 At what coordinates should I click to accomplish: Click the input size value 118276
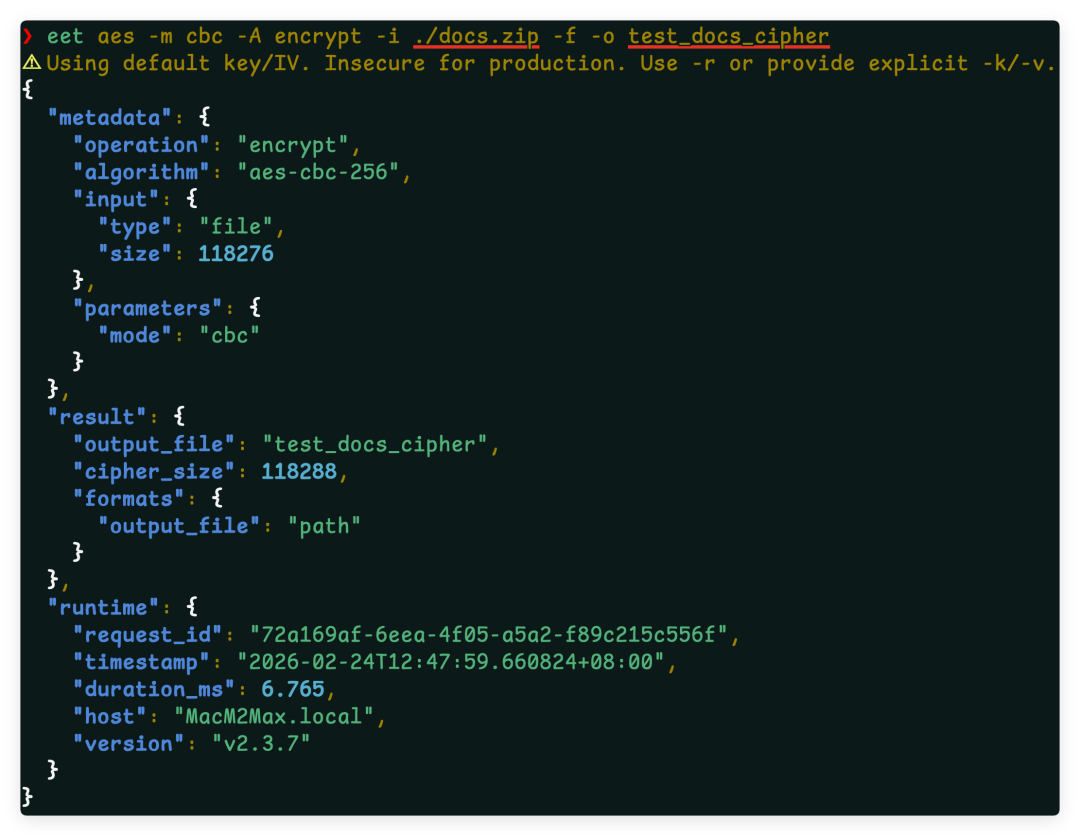tap(236, 254)
